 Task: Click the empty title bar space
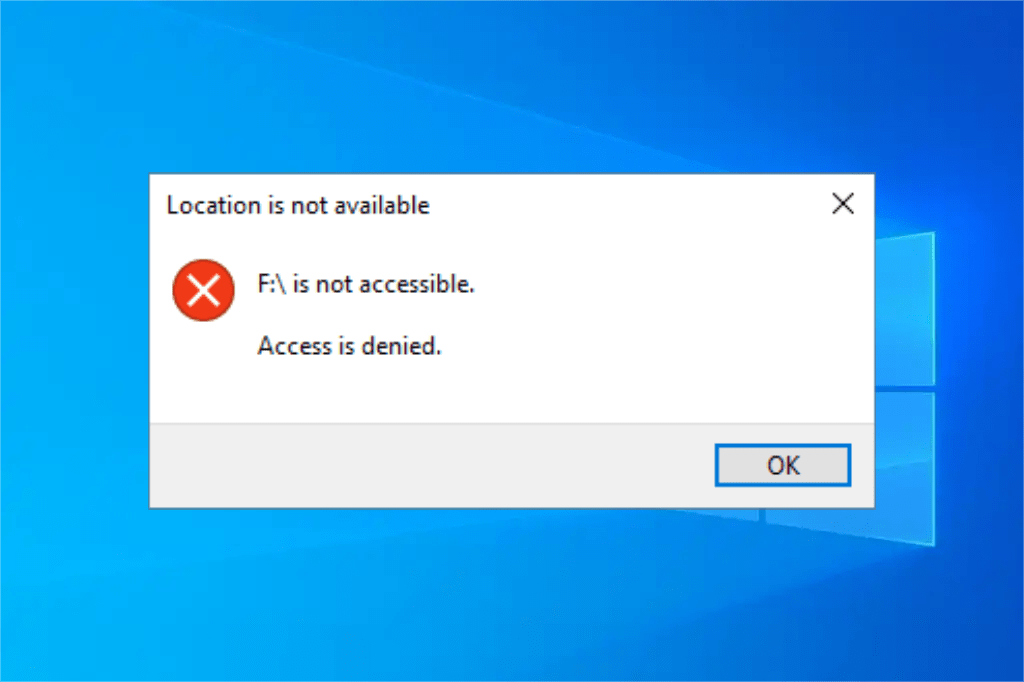[627, 204]
